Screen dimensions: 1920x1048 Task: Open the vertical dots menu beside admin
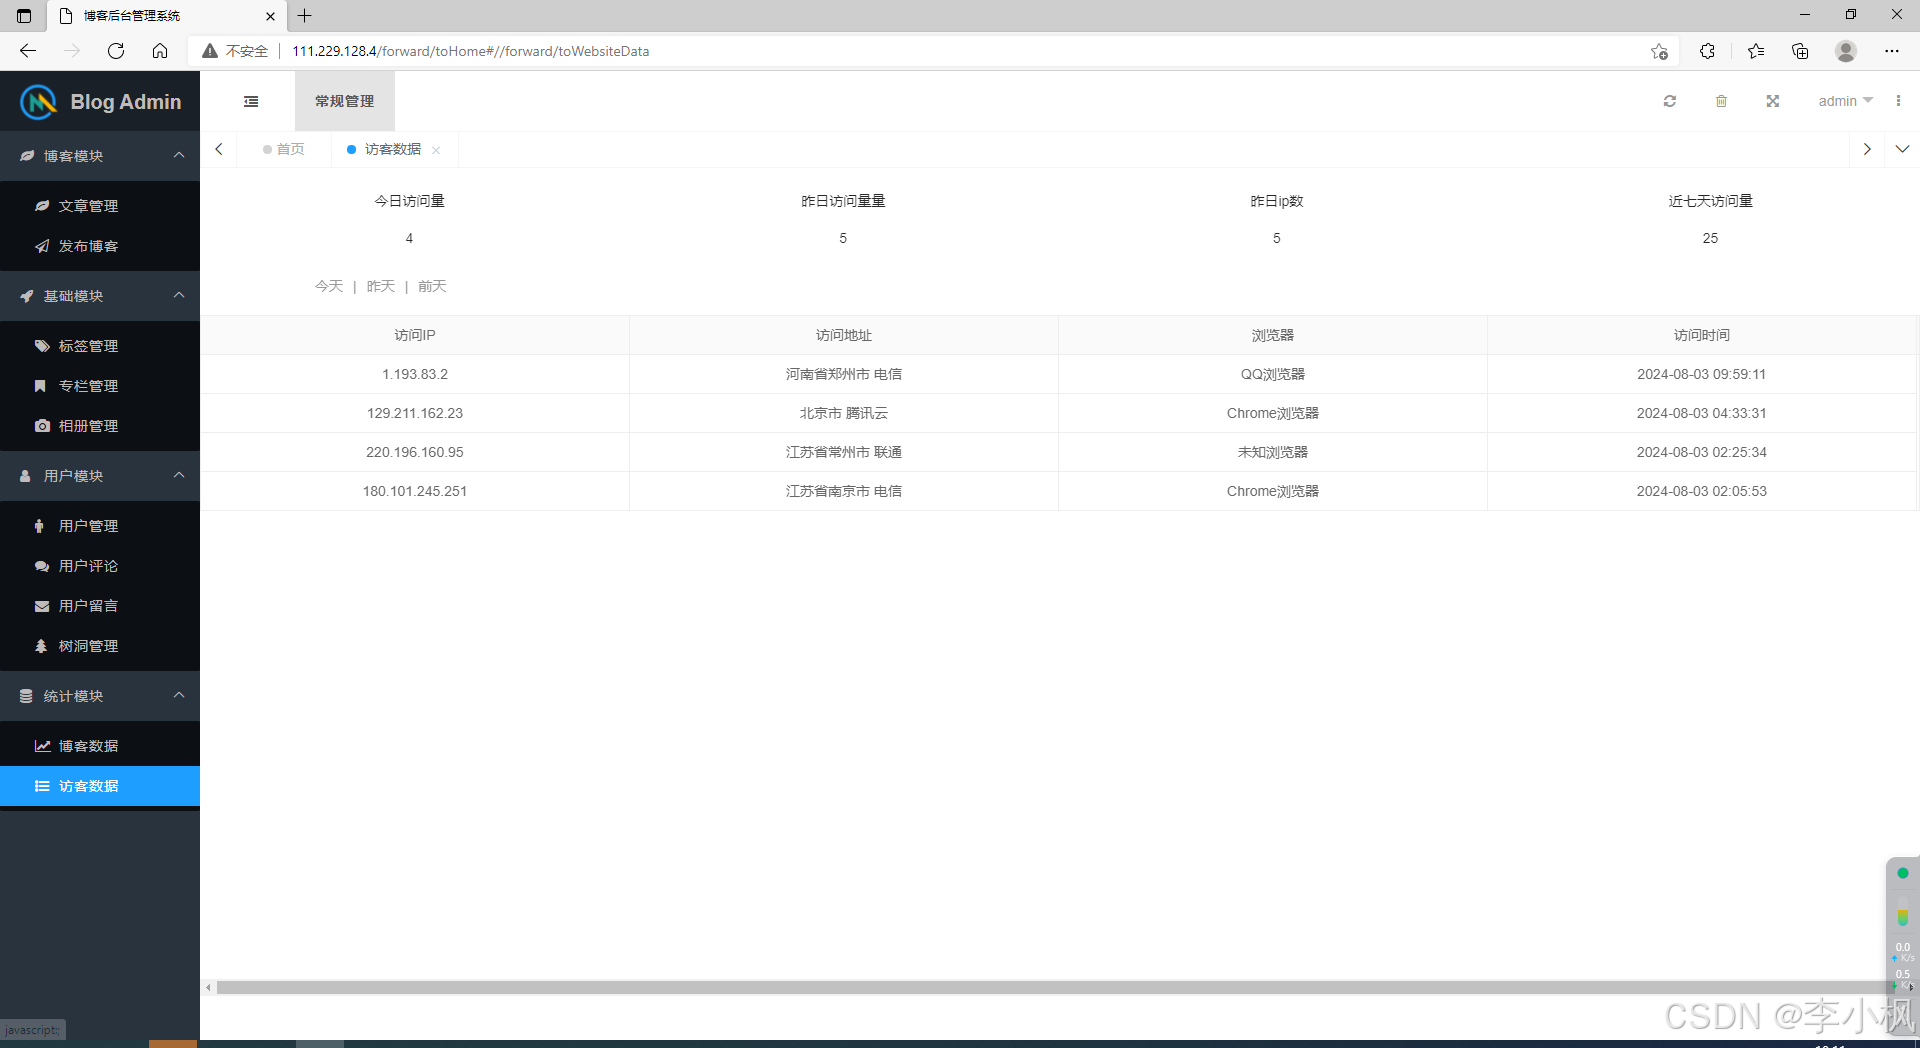[x=1898, y=101]
